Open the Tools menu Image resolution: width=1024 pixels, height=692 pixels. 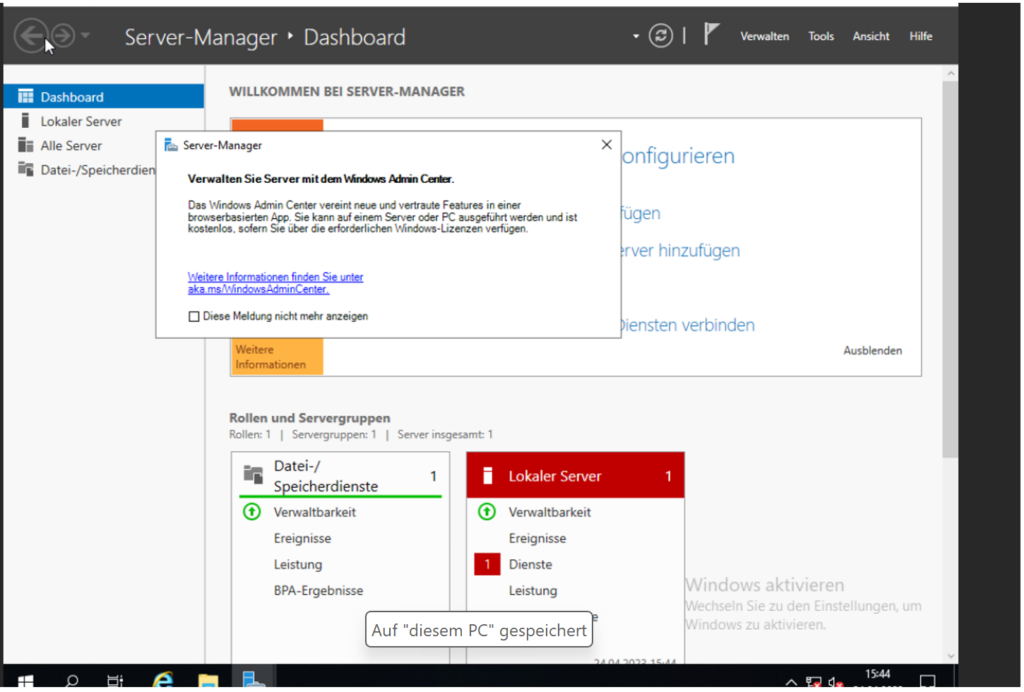820,36
